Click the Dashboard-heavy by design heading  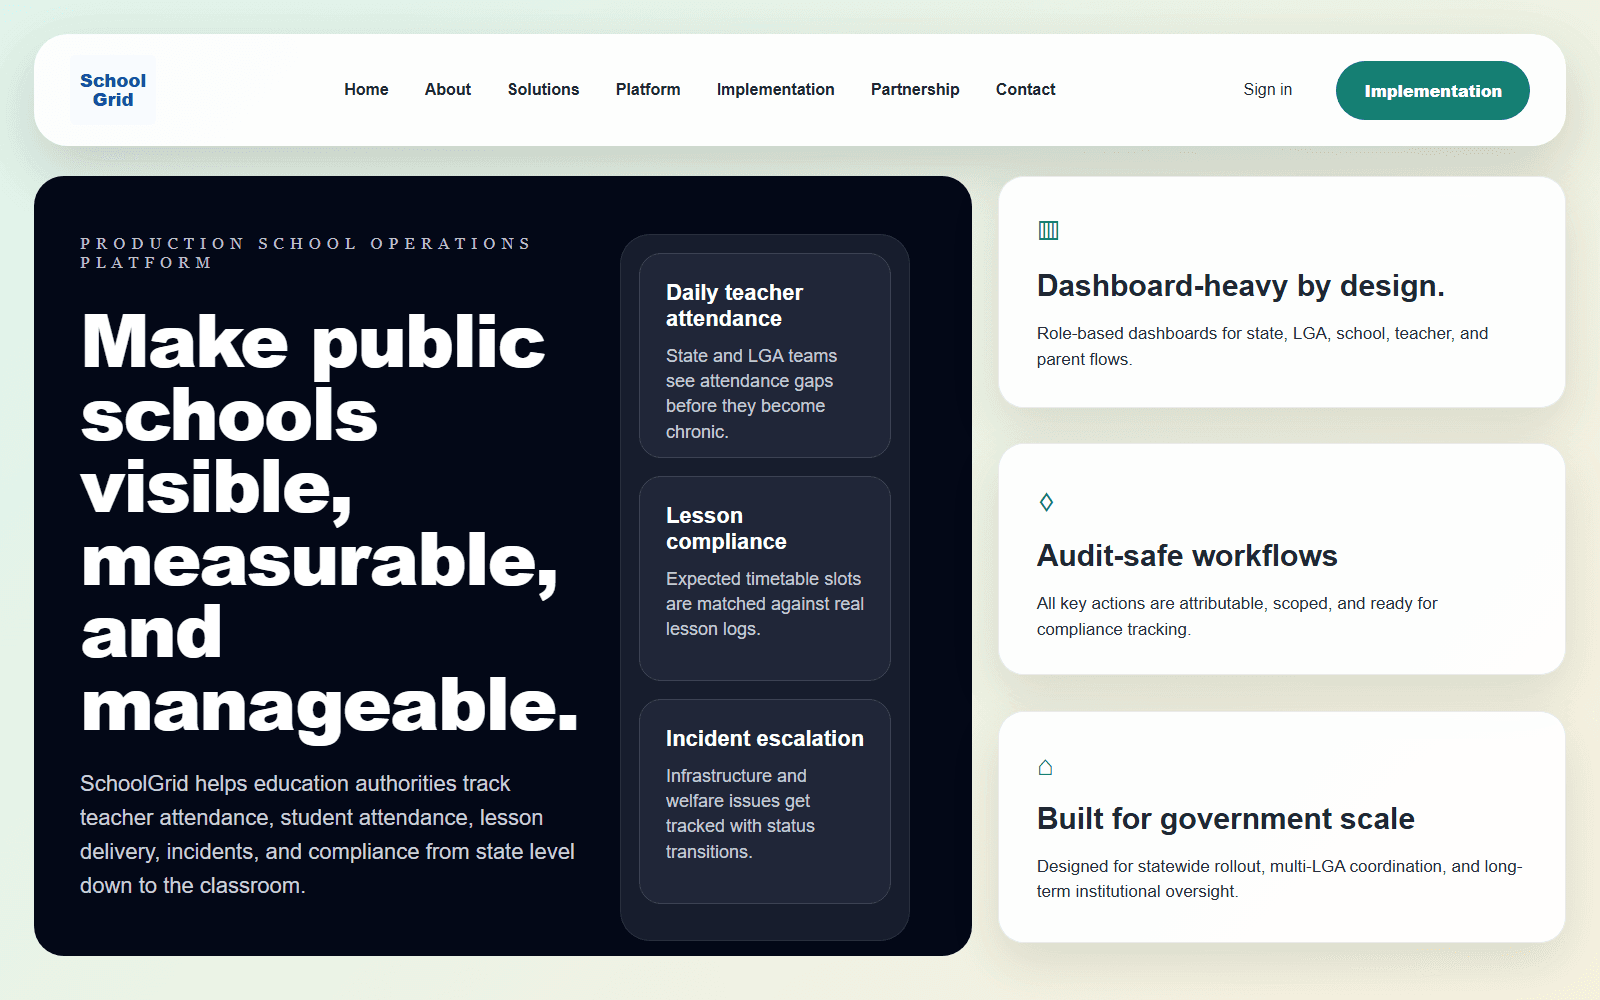pos(1240,286)
